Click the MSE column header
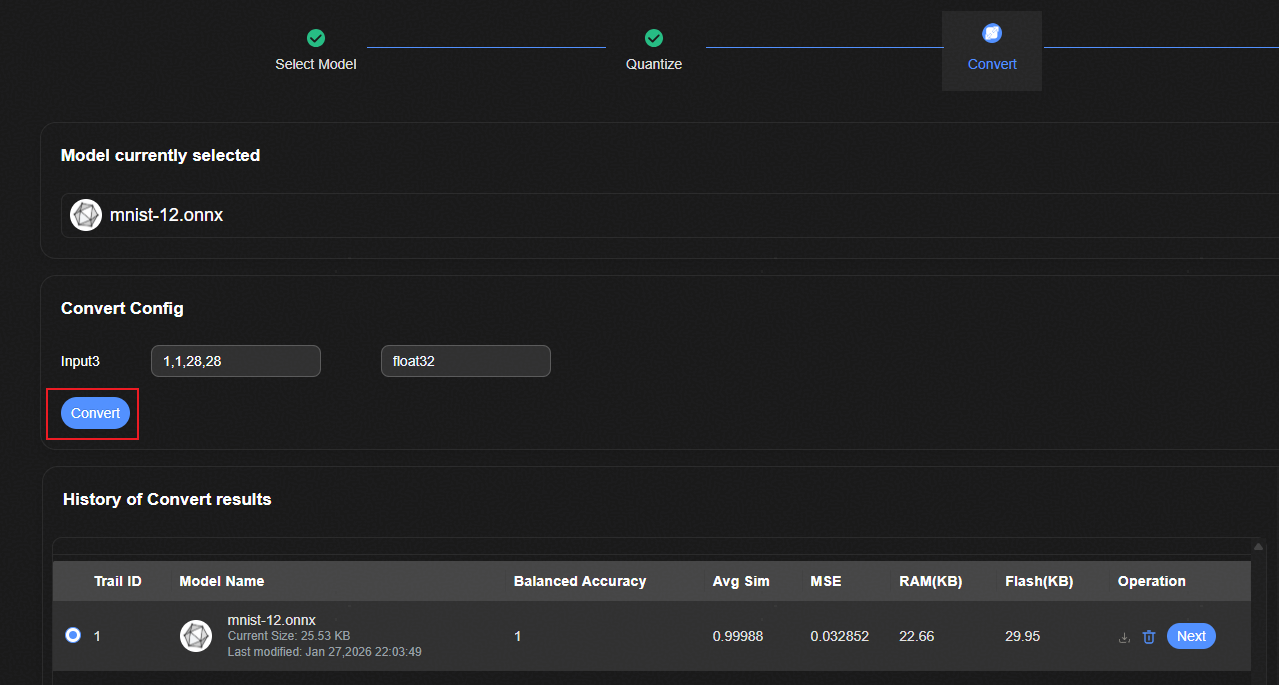The image size is (1279, 685). 826,581
